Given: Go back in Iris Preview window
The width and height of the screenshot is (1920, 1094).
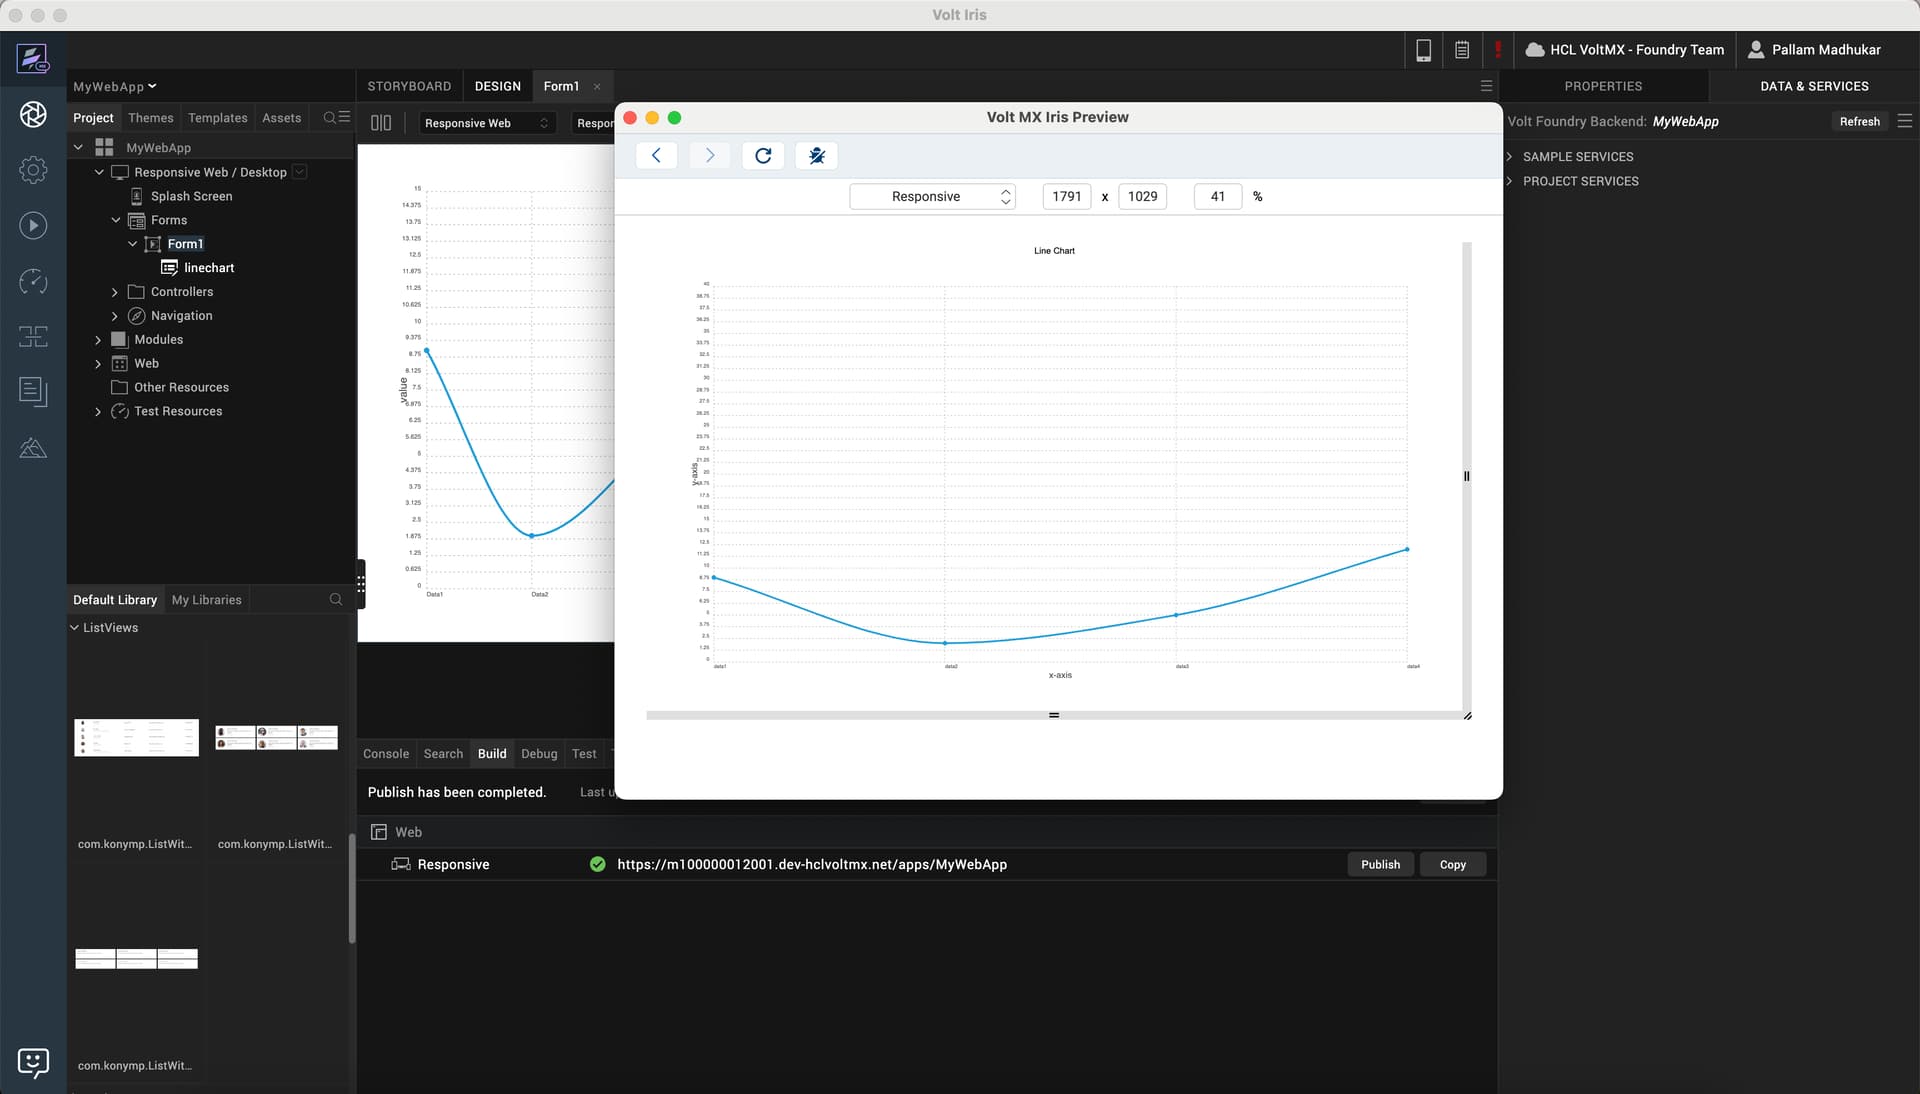Looking at the screenshot, I should (656, 155).
